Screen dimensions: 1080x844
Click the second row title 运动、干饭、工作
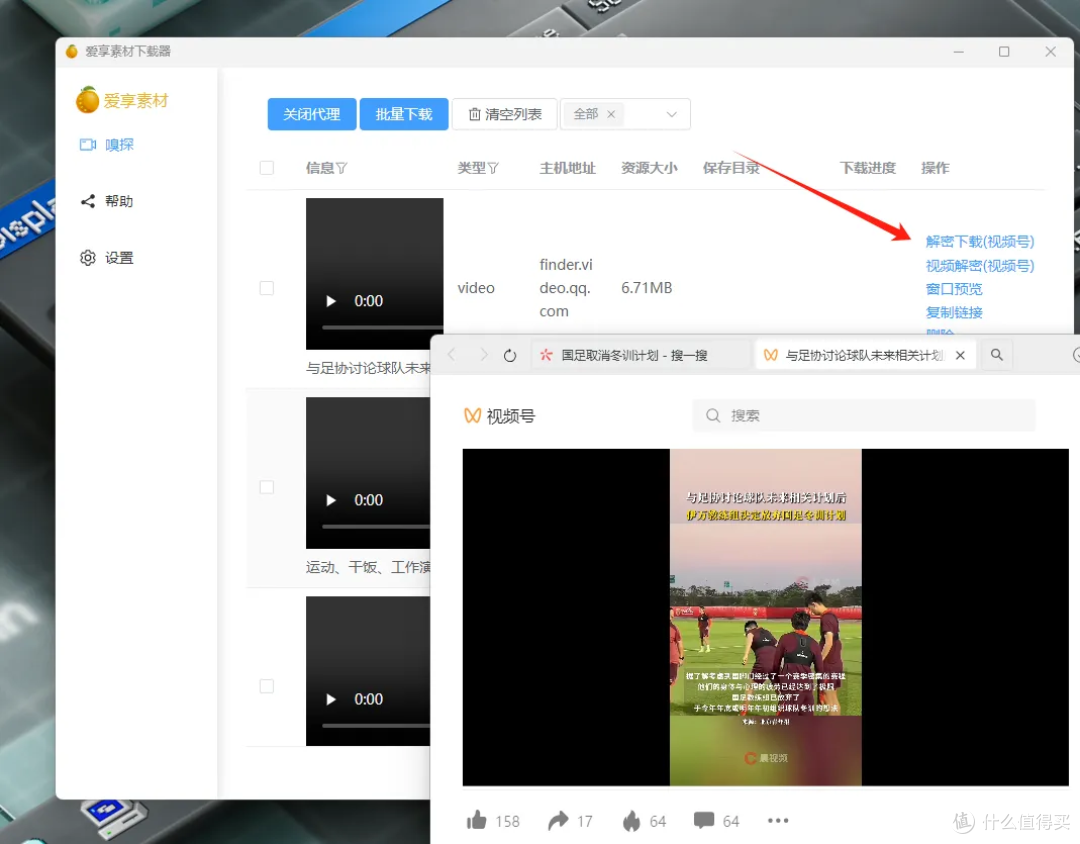tap(368, 568)
